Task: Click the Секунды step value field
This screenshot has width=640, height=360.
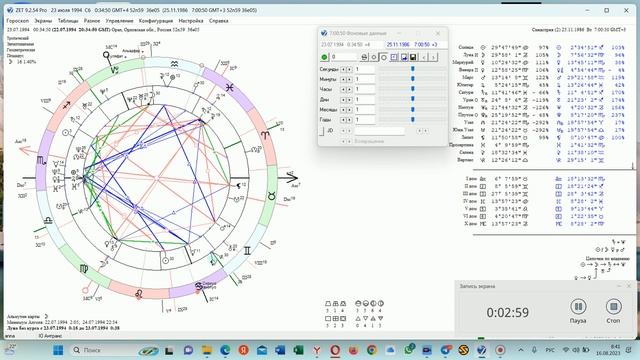Action: 364,69
